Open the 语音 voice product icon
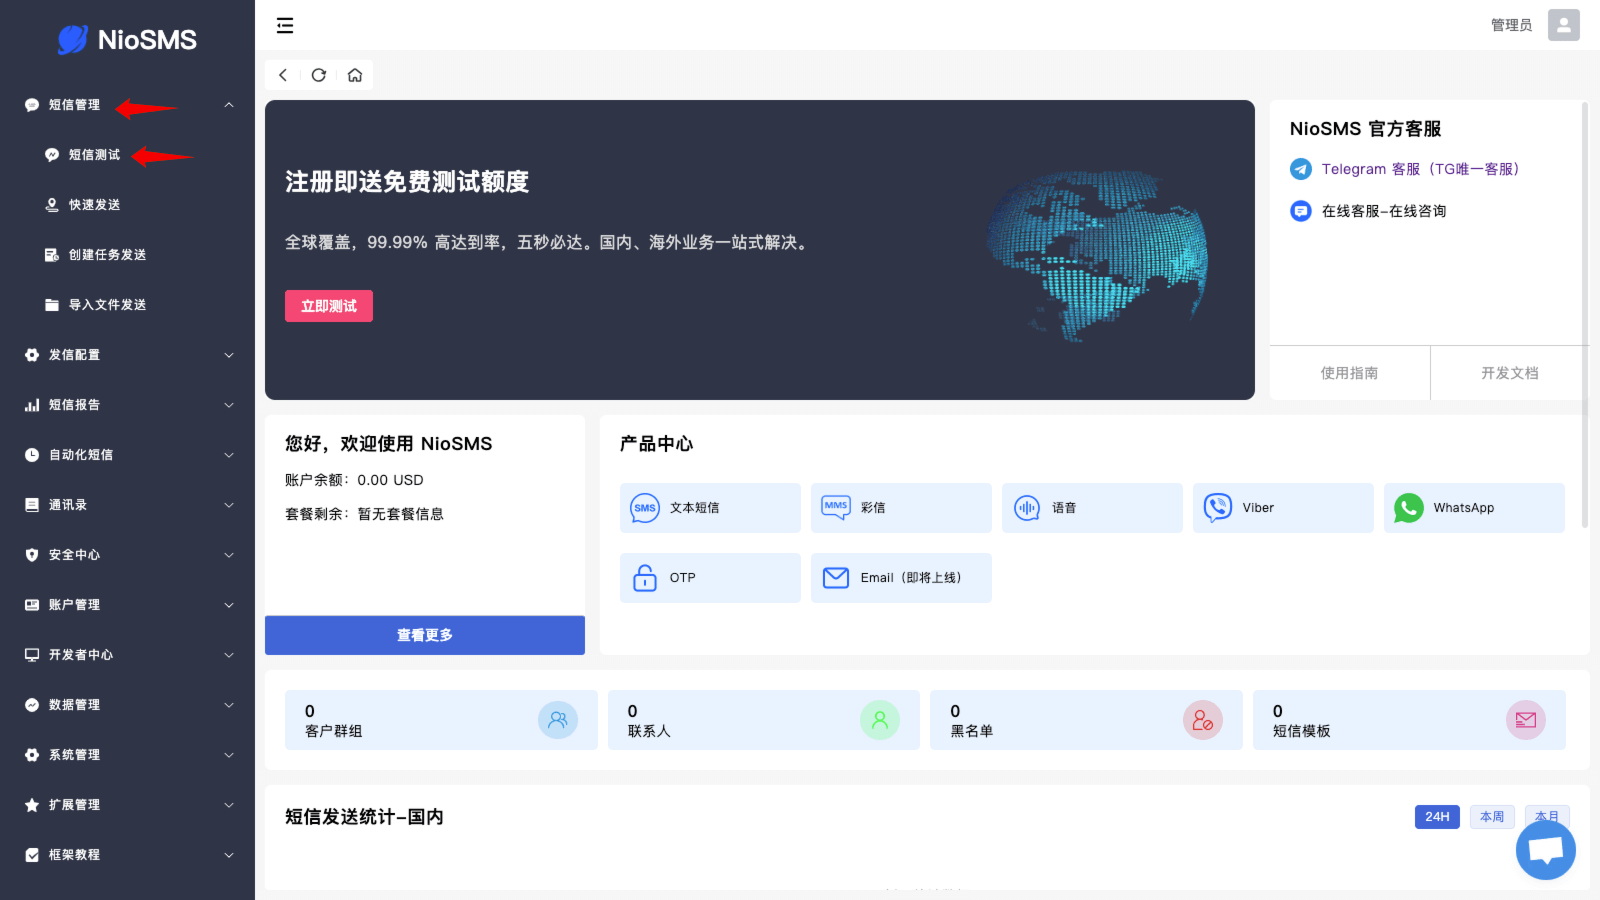Image resolution: width=1600 pixels, height=900 pixels. [x=1027, y=508]
